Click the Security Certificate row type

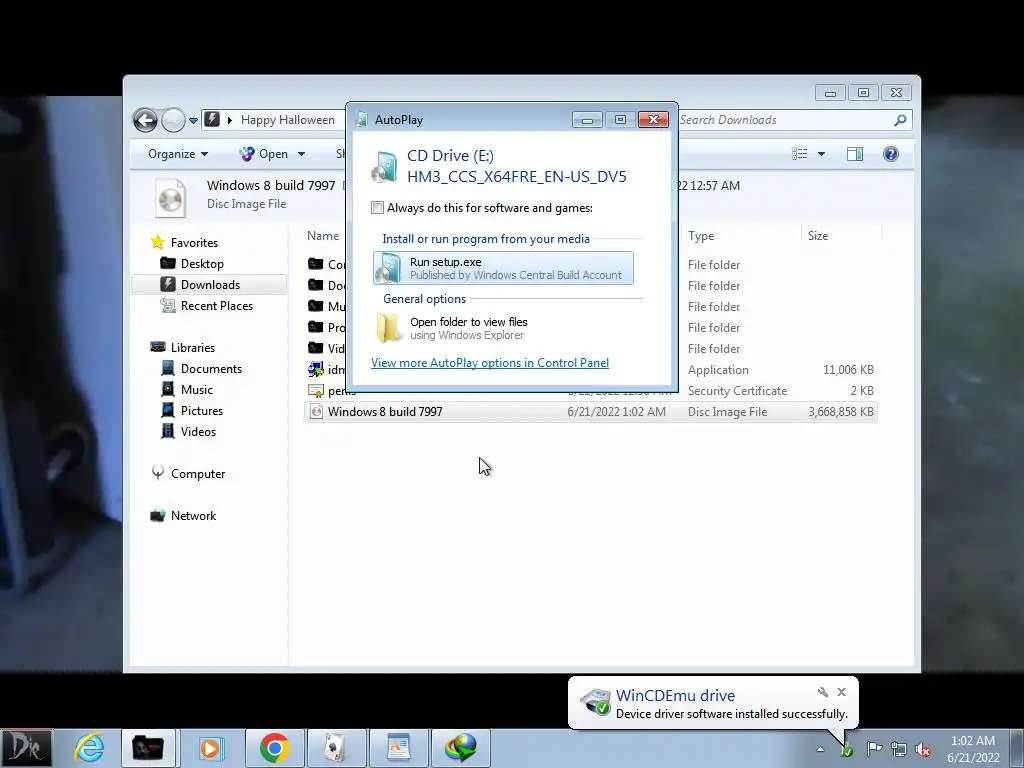coord(737,391)
